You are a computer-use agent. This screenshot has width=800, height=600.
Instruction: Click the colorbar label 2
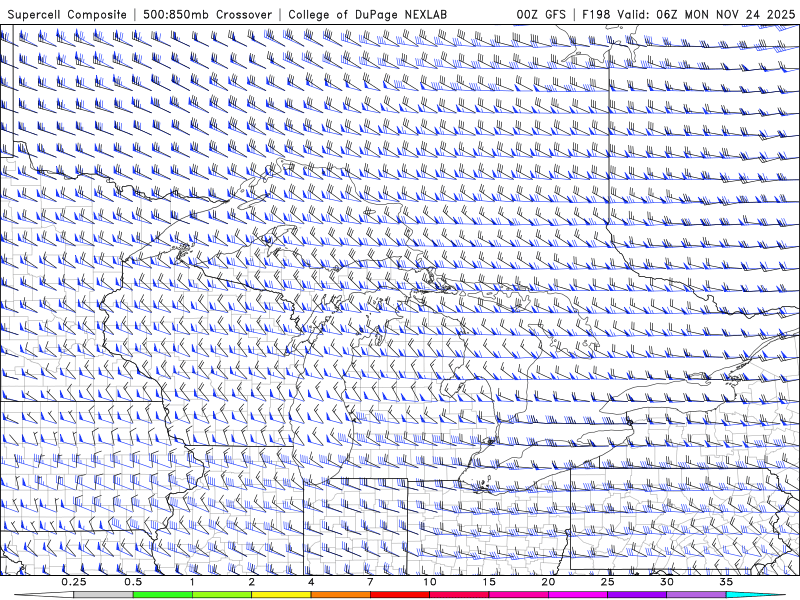[x=252, y=582]
